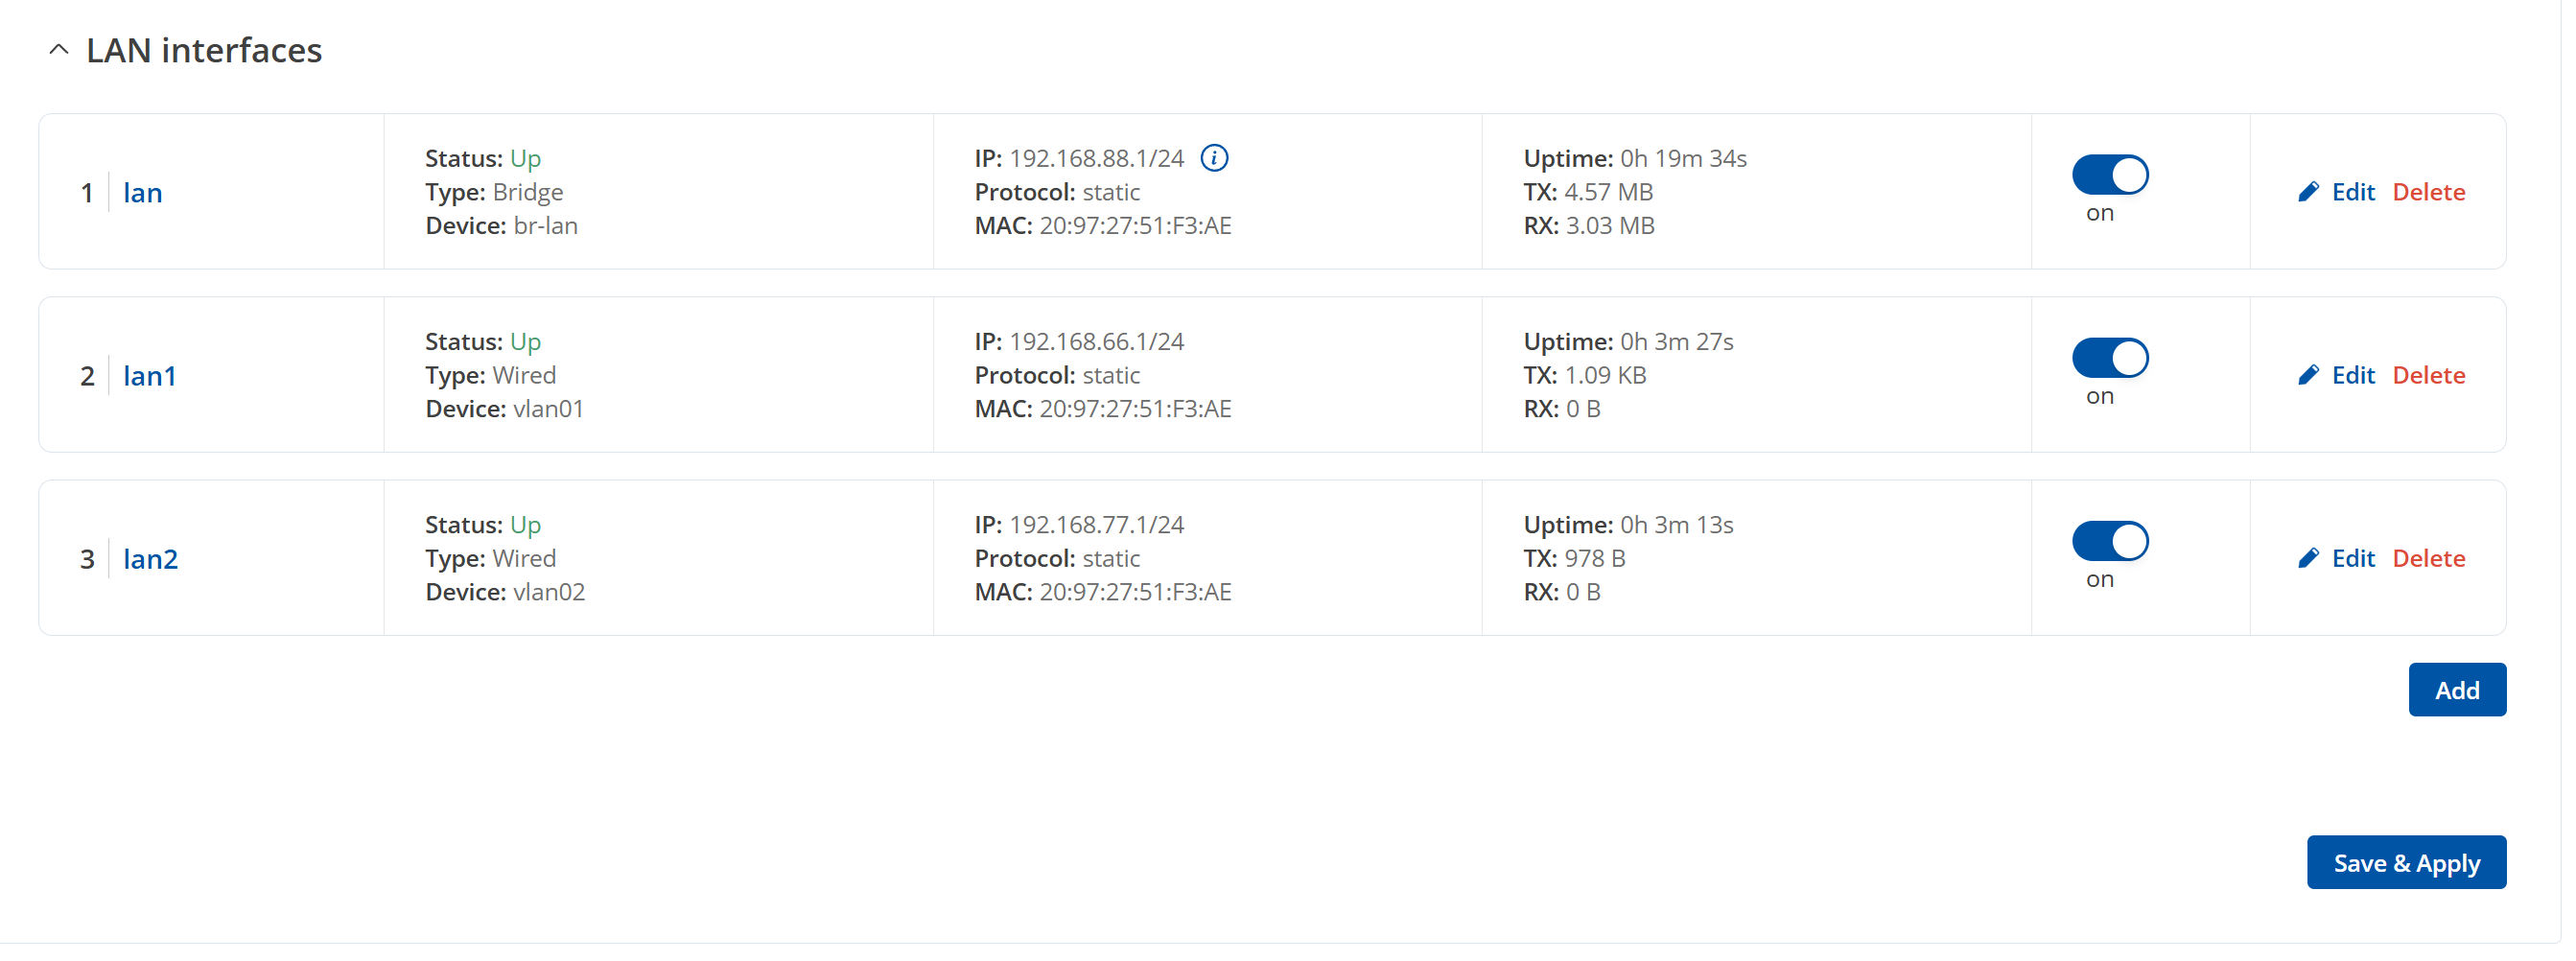Edit the lan2 wired interface
This screenshot has height=961, width=2576.
coord(2353,558)
